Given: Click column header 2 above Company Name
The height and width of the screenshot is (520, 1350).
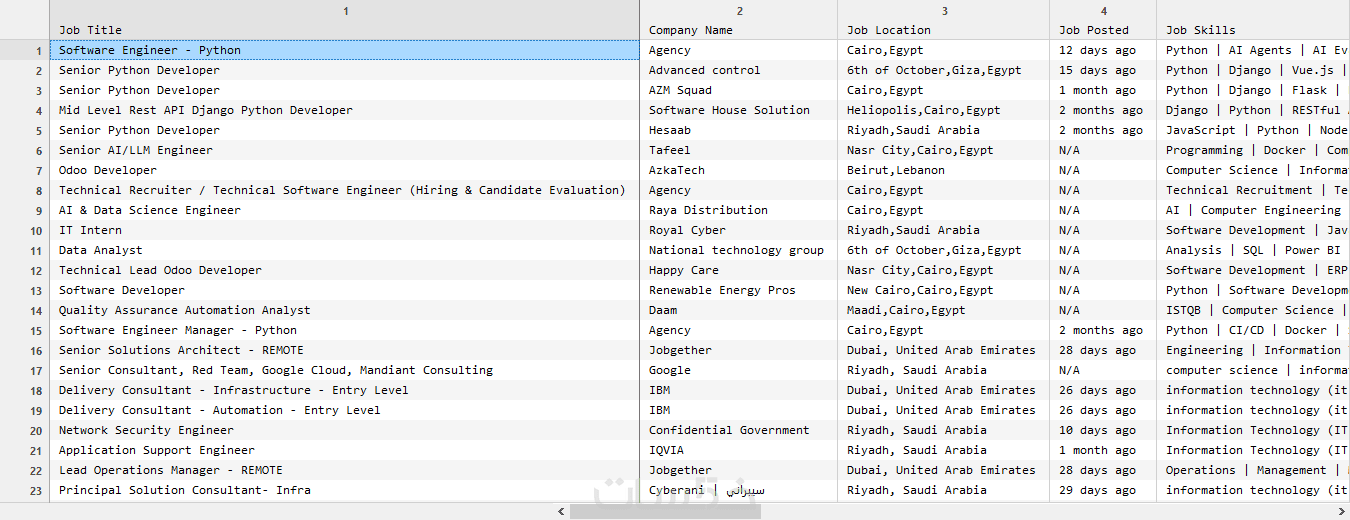Looking at the screenshot, I should (739, 11).
